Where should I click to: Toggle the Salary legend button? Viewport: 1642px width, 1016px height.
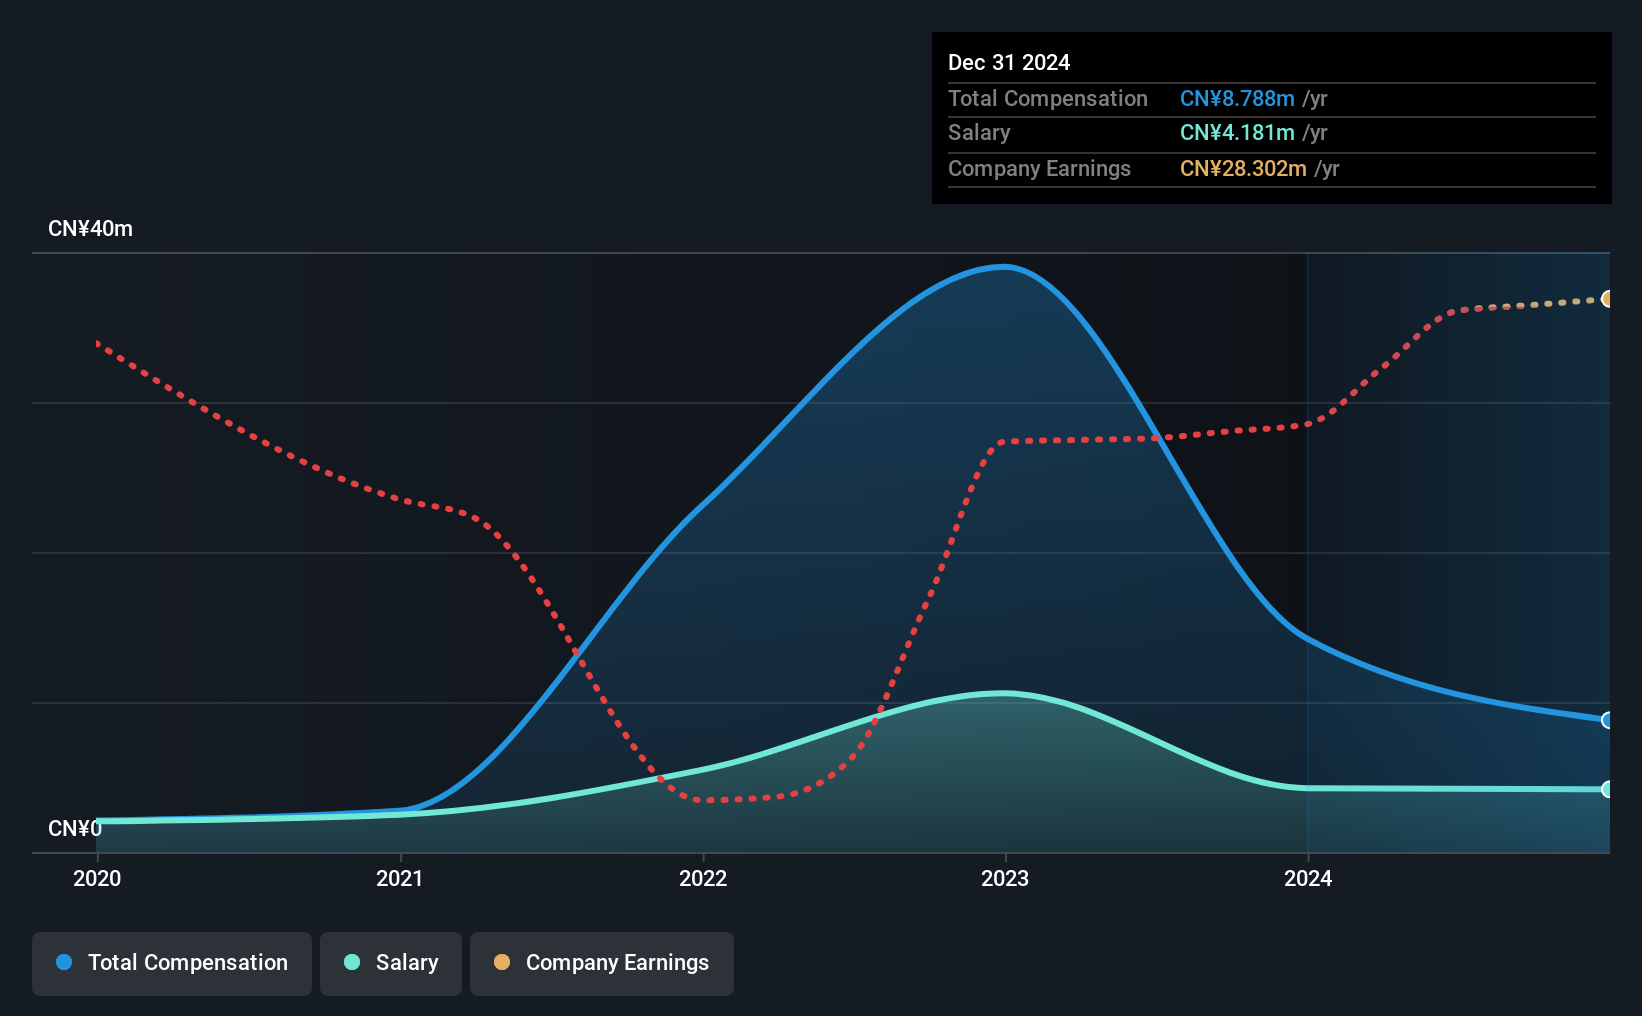point(391,963)
